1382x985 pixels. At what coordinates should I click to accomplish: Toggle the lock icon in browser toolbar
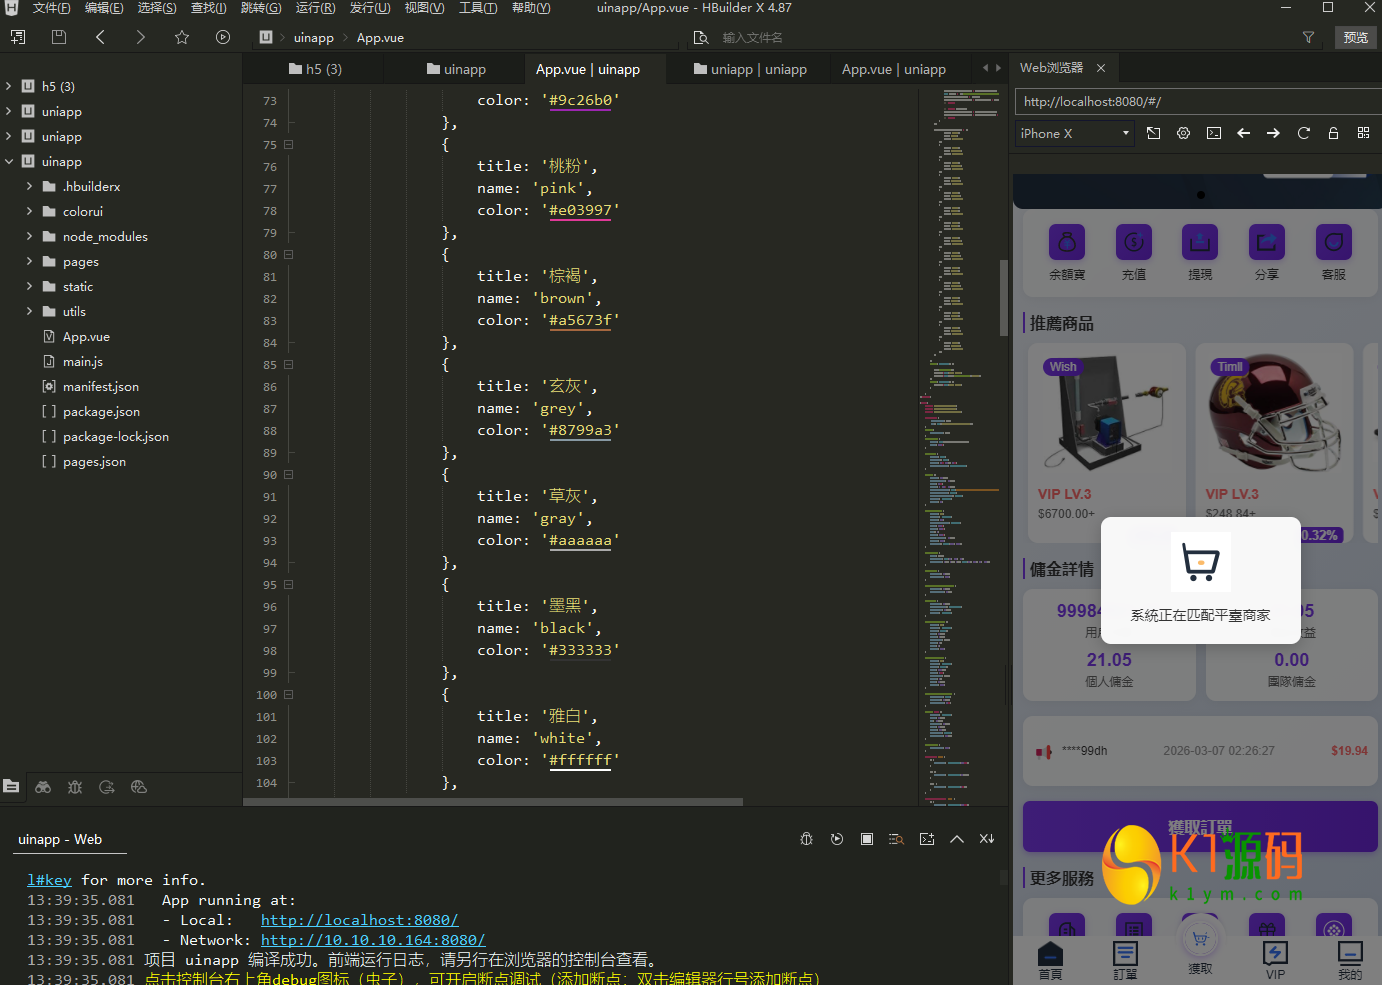pyautogui.click(x=1333, y=133)
